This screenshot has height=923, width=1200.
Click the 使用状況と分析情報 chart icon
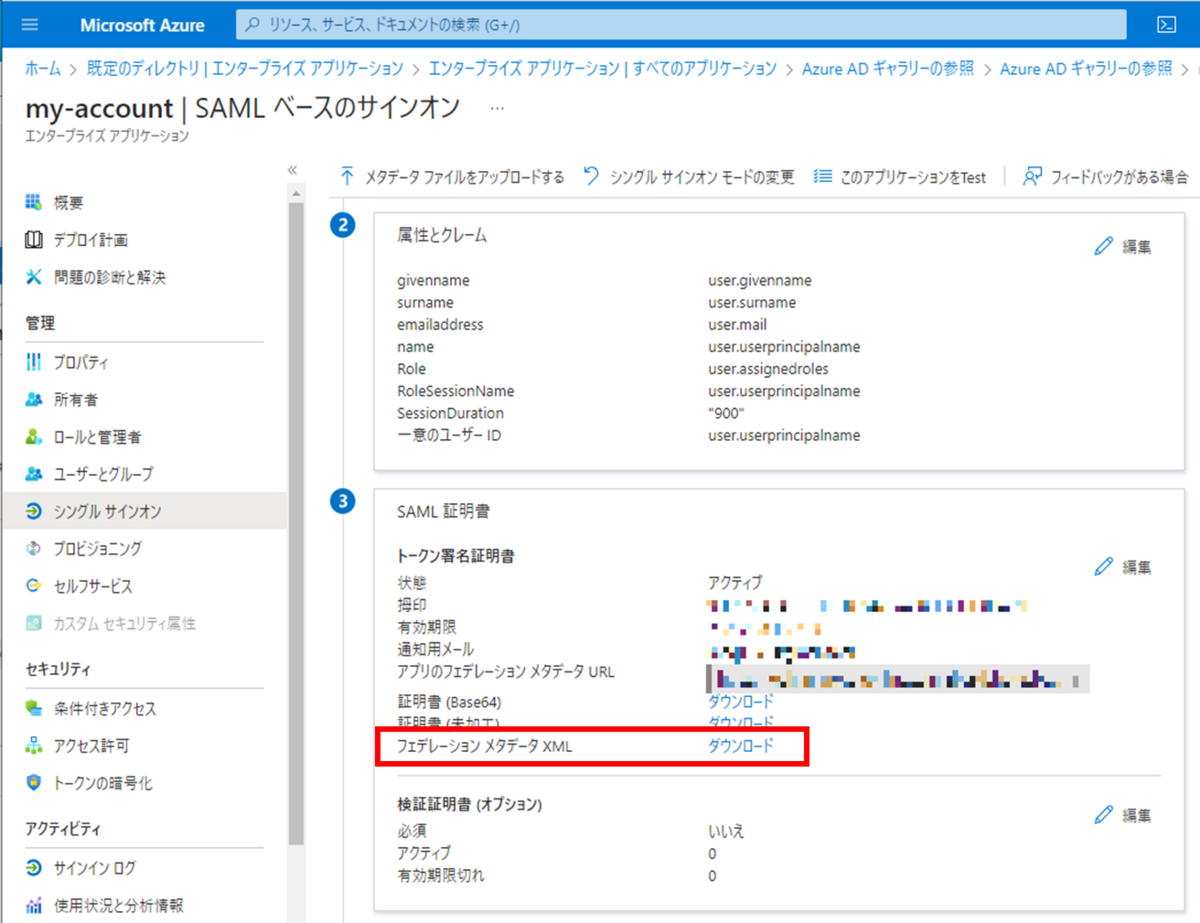click(x=34, y=905)
